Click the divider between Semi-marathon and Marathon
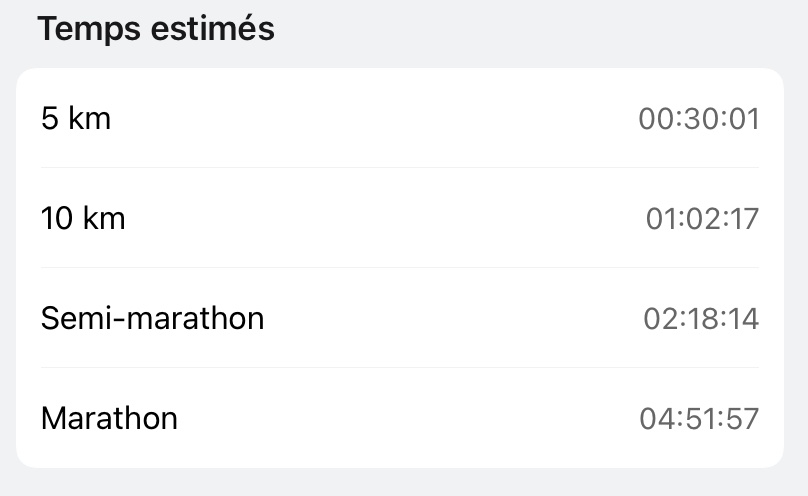This screenshot has height=496, width=808. [x=400, y=368]
